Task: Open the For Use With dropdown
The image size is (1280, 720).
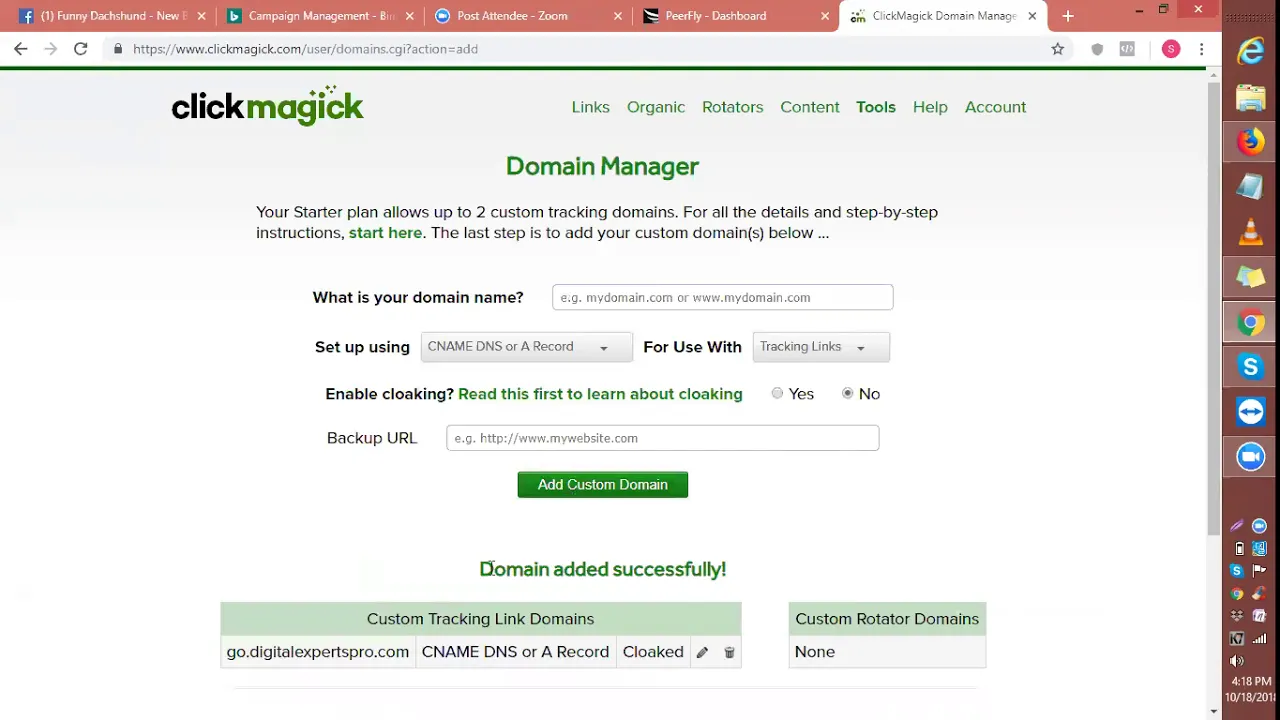Action: click(x=821, y=347)
